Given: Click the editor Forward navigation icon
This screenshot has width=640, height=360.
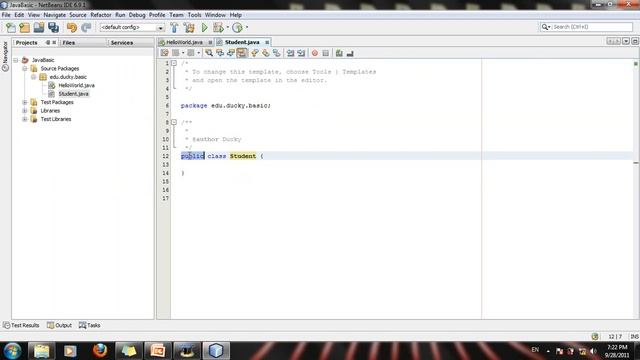Looking at the screenshot, I should tap(191, 53).
